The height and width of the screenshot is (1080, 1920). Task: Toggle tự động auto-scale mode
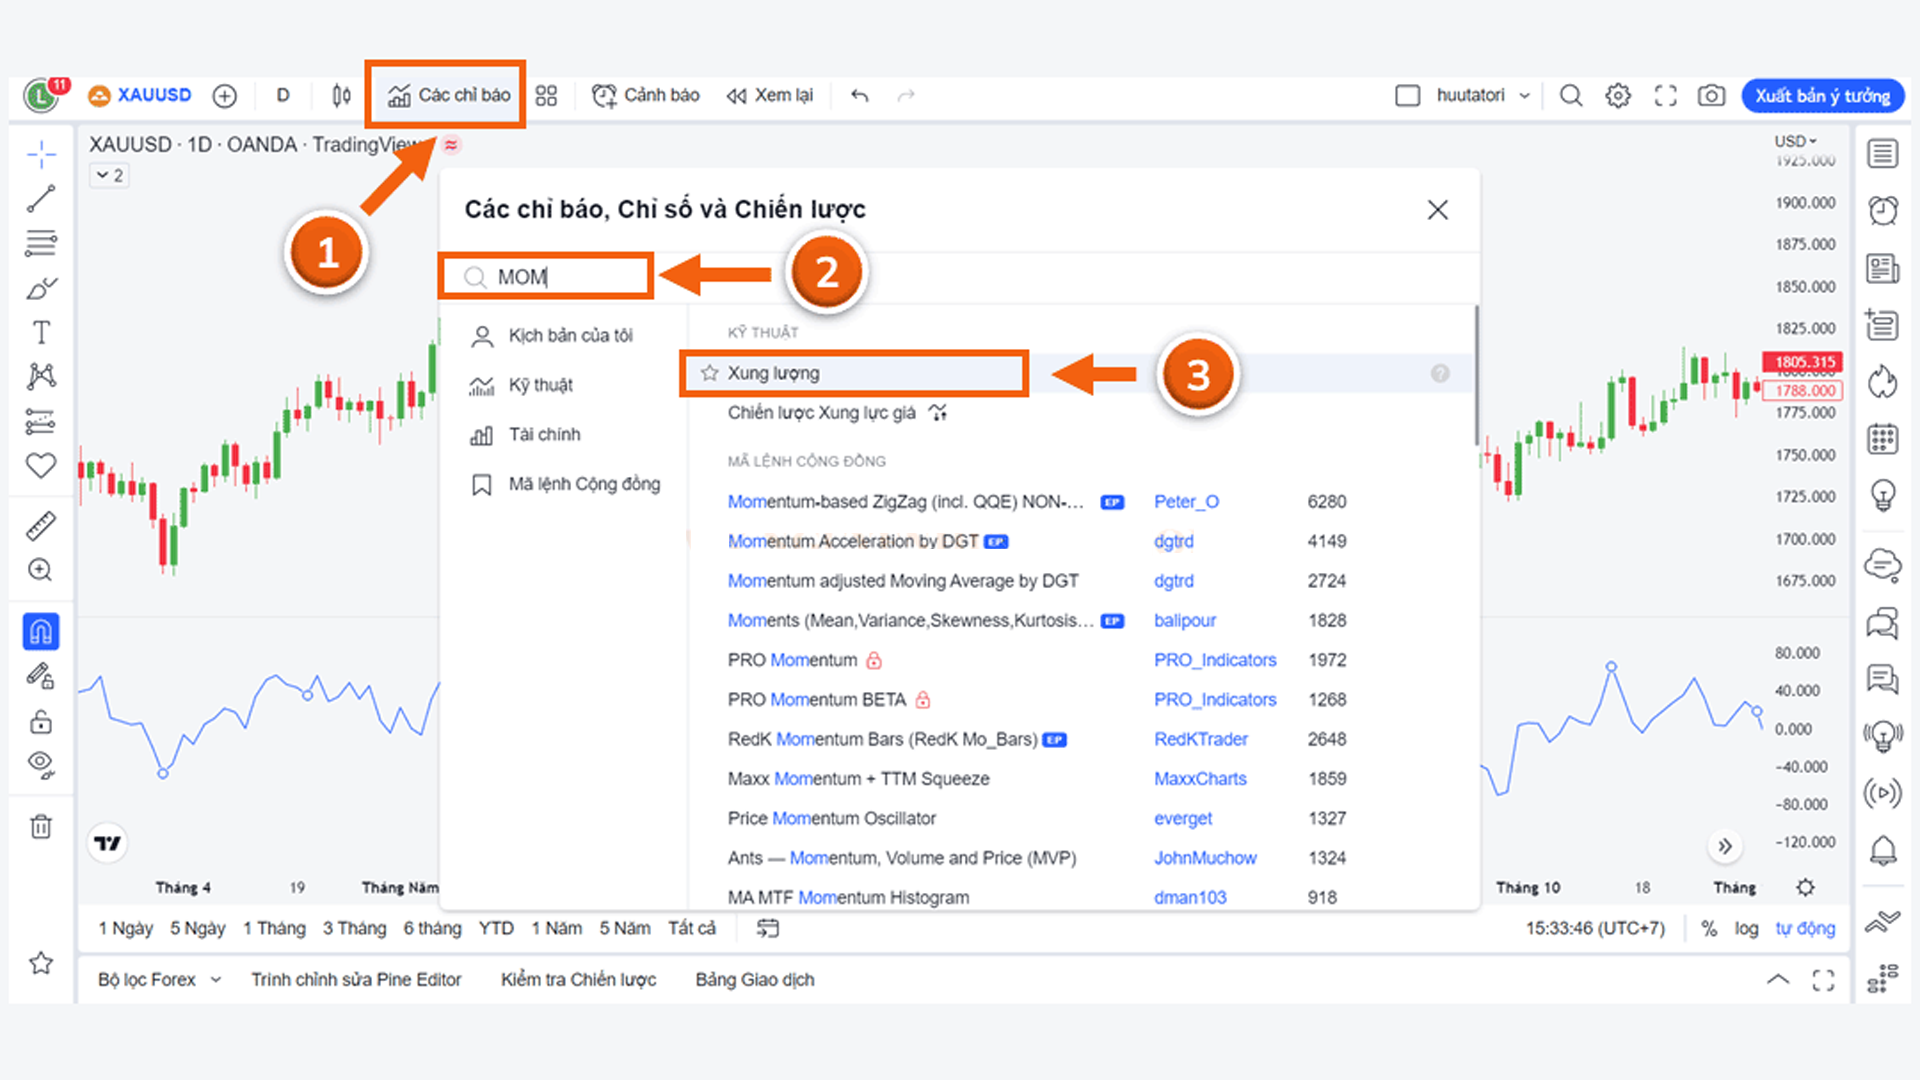point(1804,928)
